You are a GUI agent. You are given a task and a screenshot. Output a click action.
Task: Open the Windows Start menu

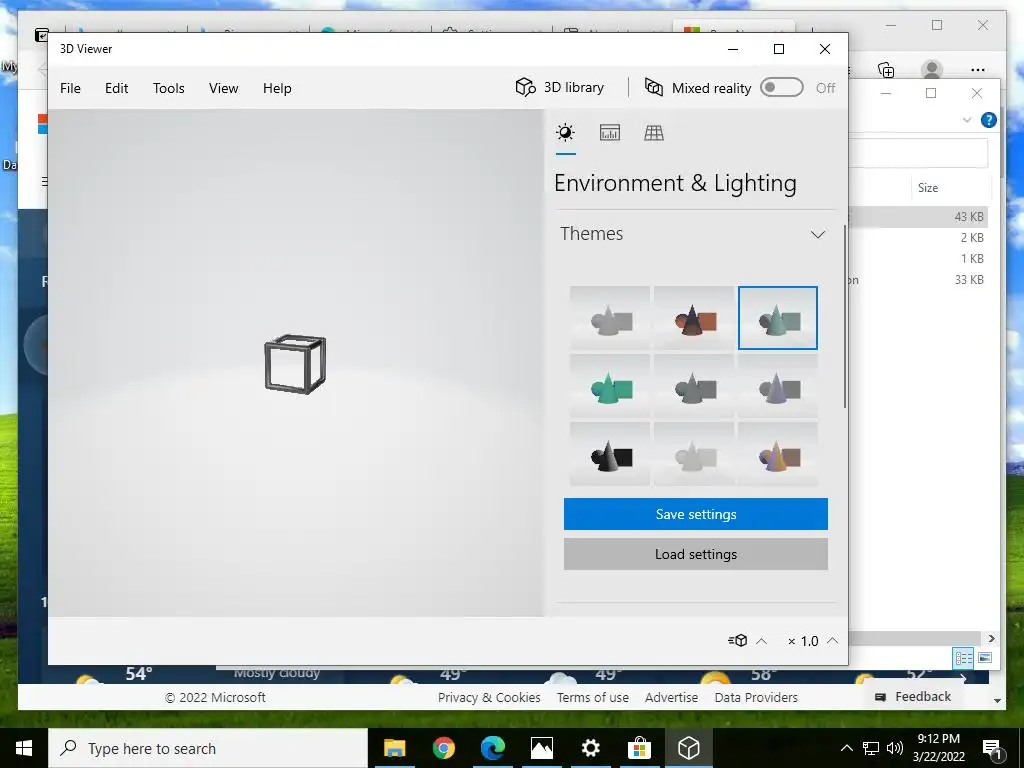pyautogui.click(x=24, y=748)
